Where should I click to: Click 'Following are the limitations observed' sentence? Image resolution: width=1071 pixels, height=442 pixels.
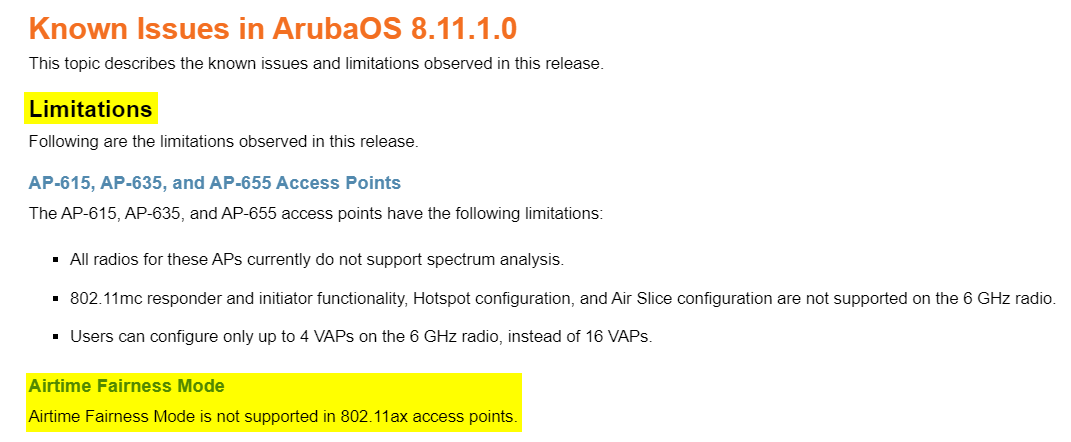(x=223, y=141)
